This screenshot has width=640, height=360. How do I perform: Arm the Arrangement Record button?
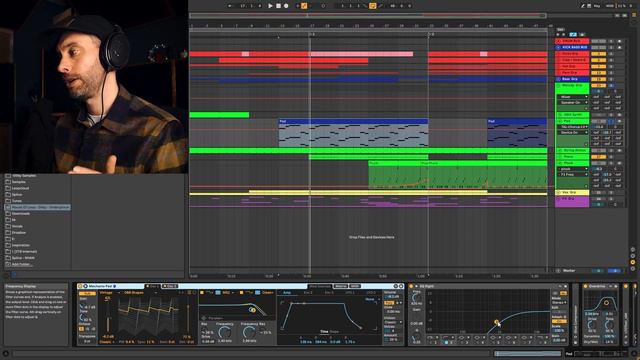286,6
